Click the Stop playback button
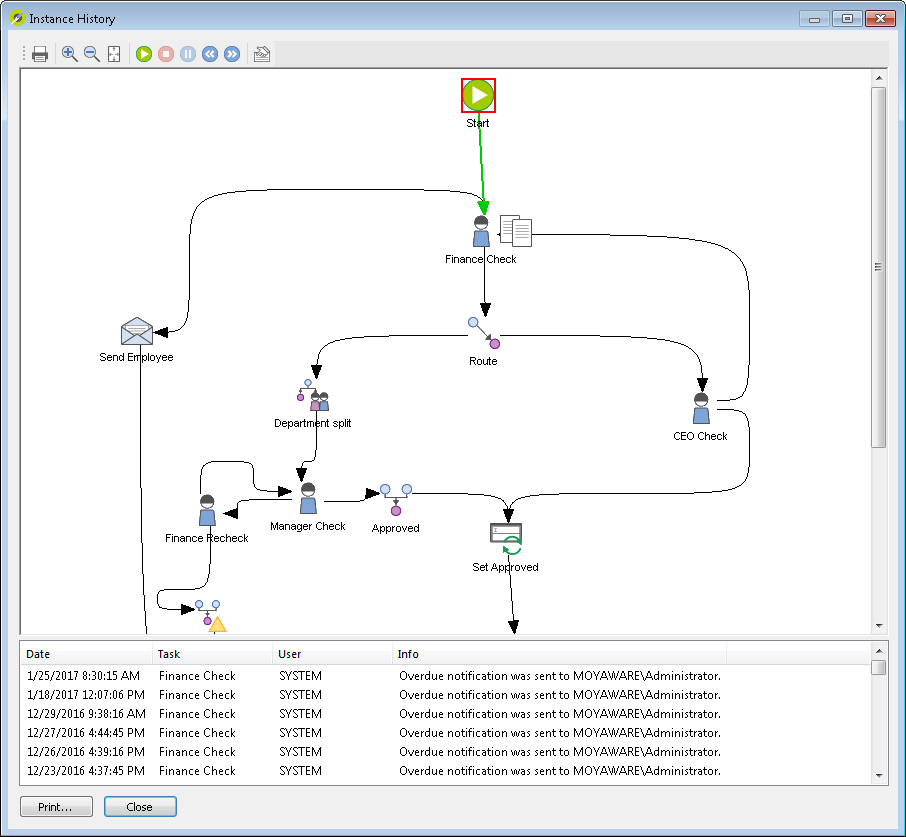Viewport: 906px width, 837px height. 166,54
